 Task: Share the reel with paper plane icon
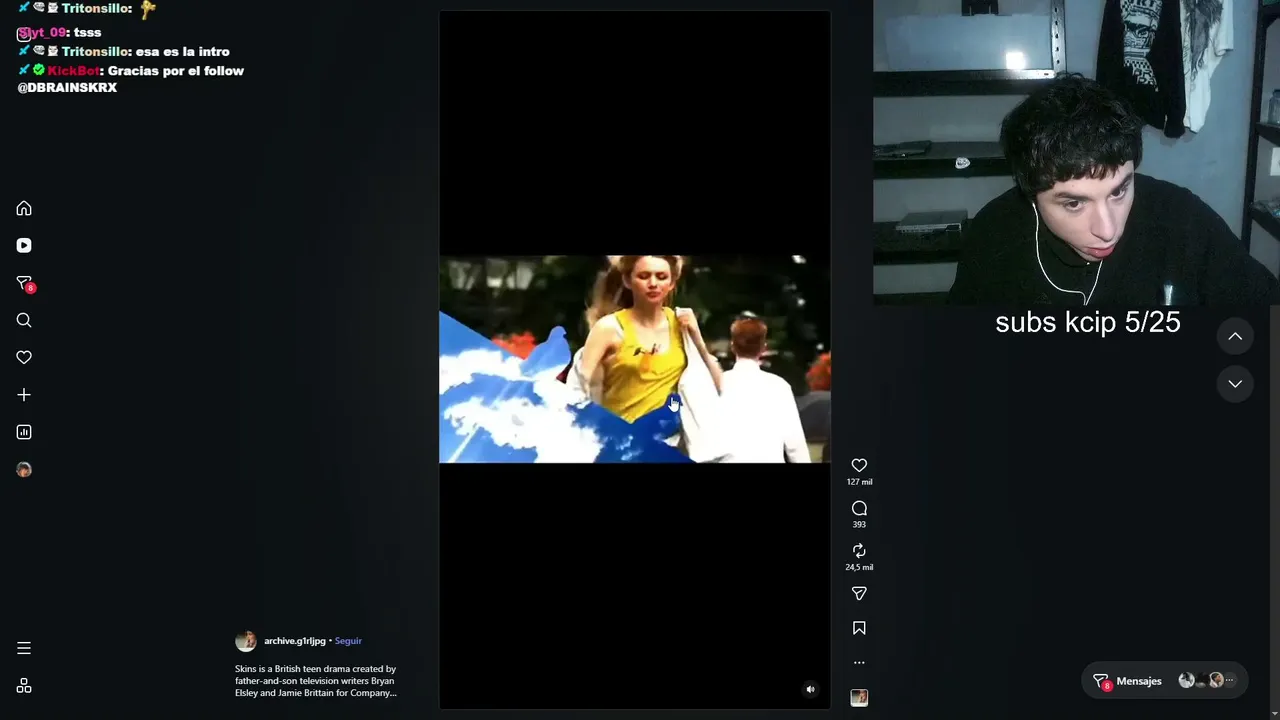[x=859, y=593]
